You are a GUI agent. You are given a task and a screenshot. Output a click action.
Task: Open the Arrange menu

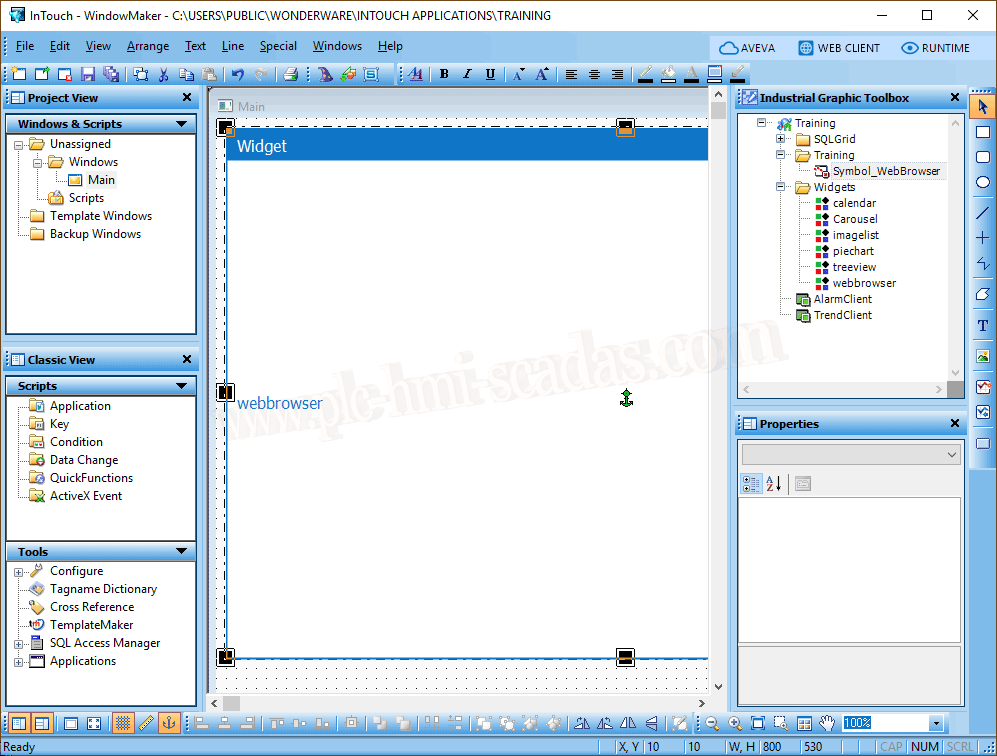pyautogui.click(x=147, y=46)
